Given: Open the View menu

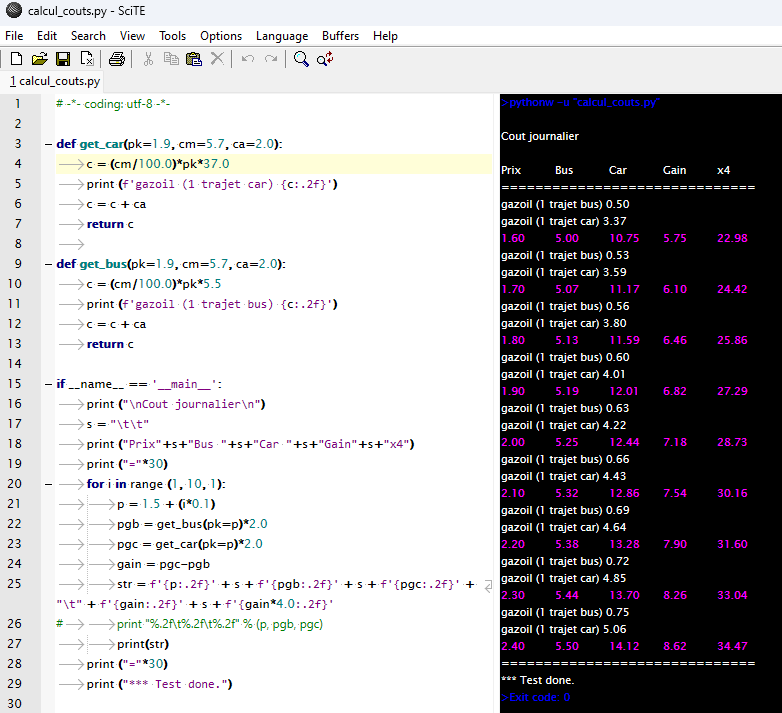Looking at the screenshot, I should (132, 36).
